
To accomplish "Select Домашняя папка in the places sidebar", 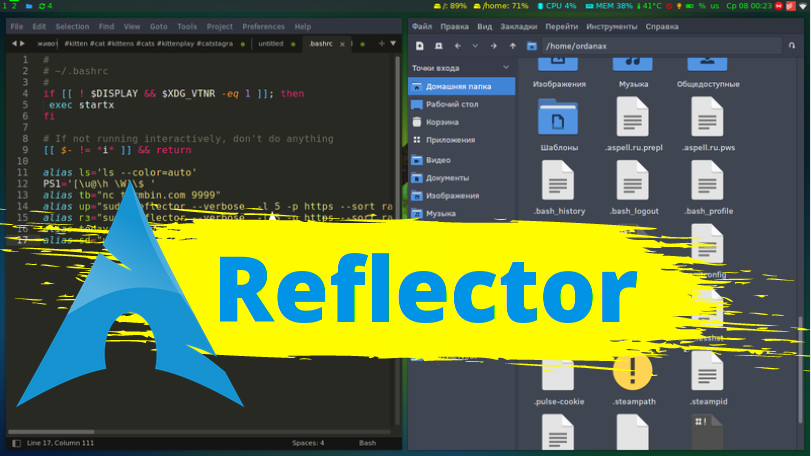I will click(462, 86).
